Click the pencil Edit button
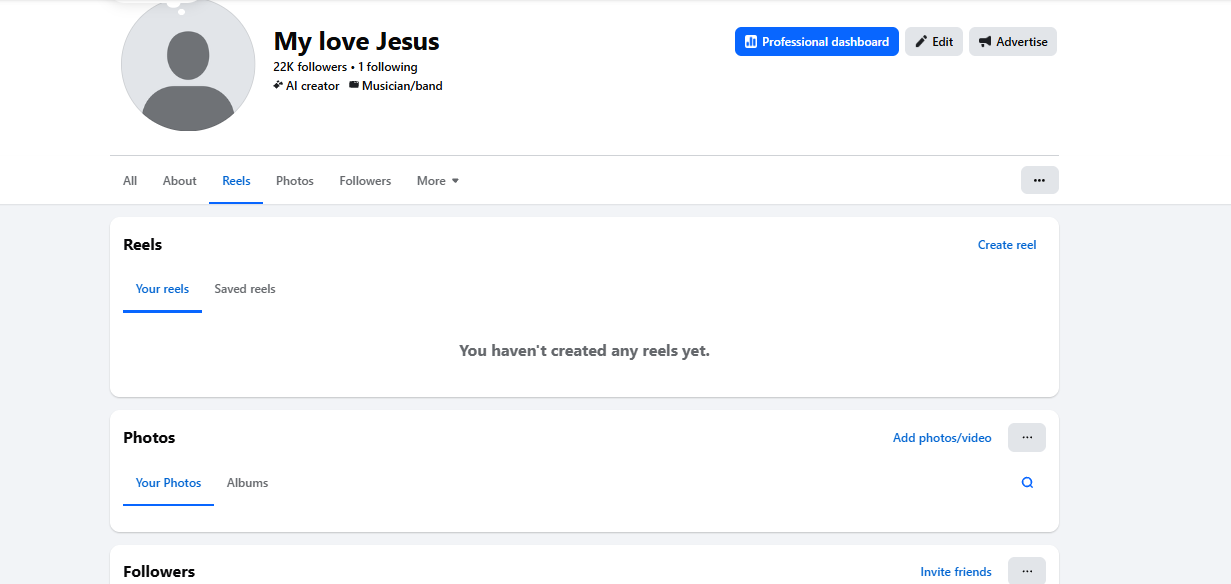Image resolution: width=1231 pixels, height=584 pixels. pos(934,42)
